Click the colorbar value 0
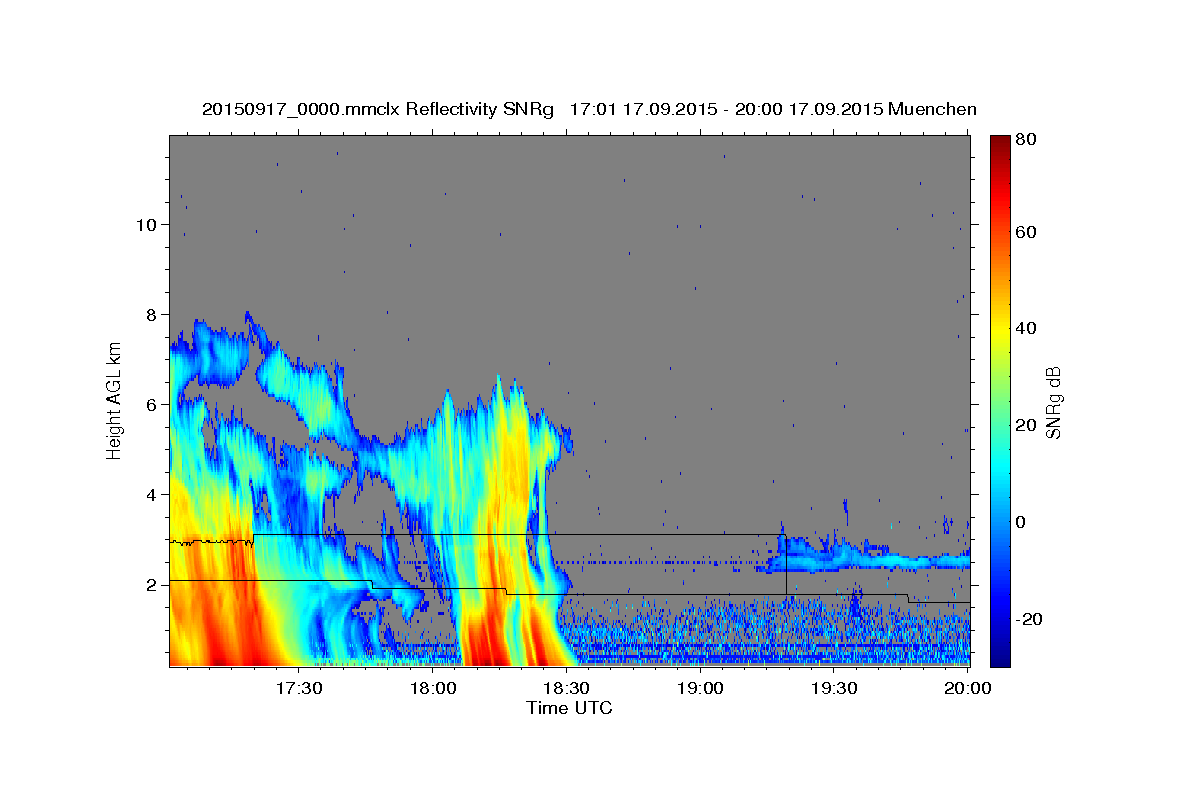This screenshot has height=800, width=1200. [1022, 522]
